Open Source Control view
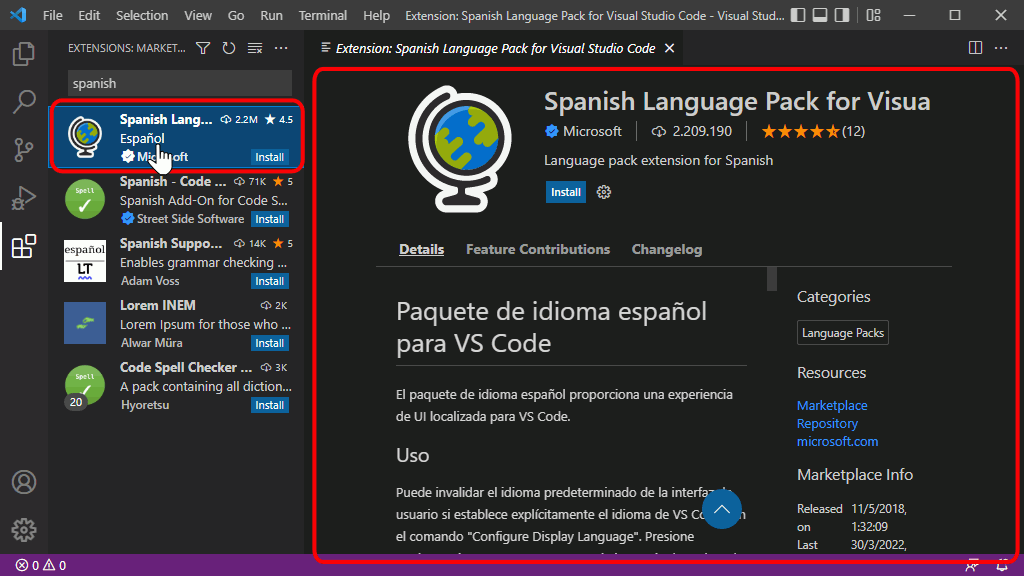 (24, 150)
